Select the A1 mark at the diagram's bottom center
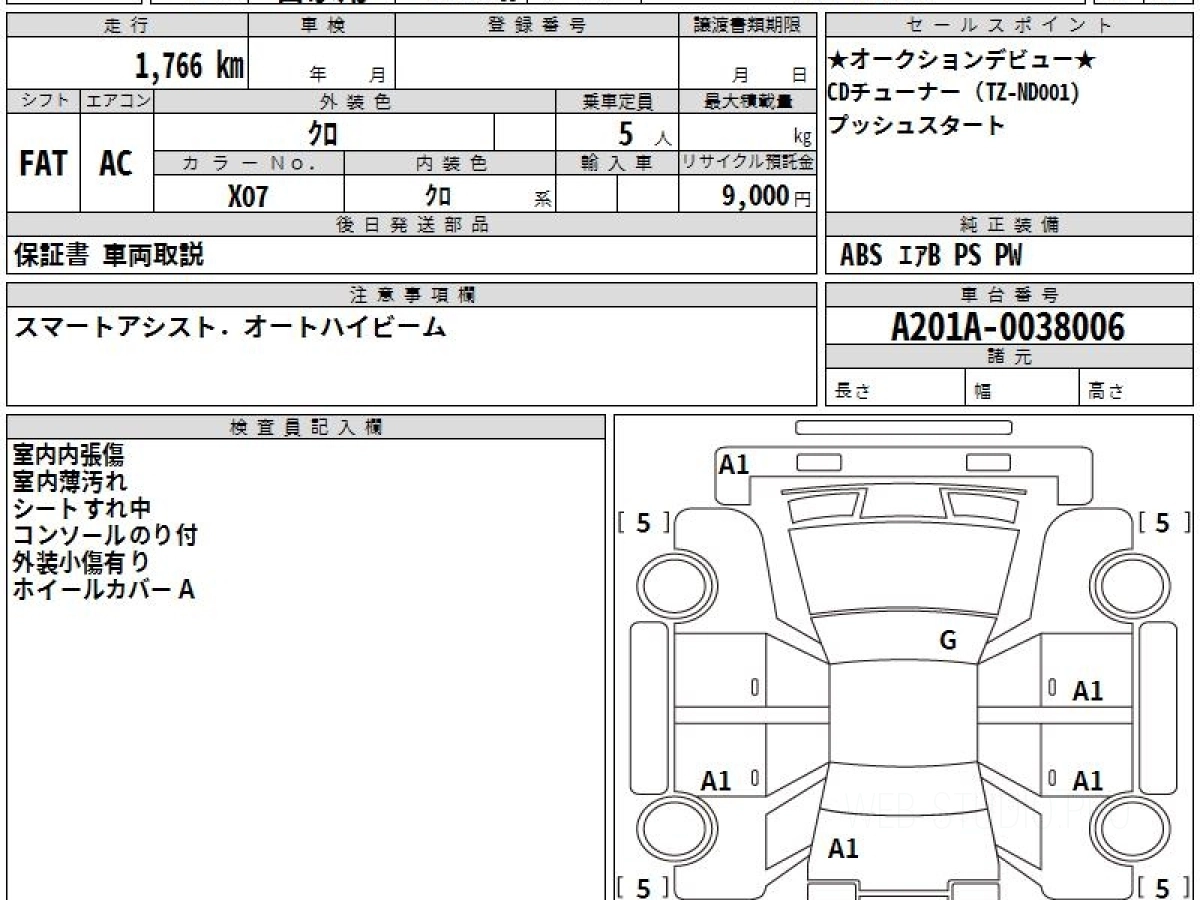The height and width of the screenshot is (900, 1200). point(843,849)
